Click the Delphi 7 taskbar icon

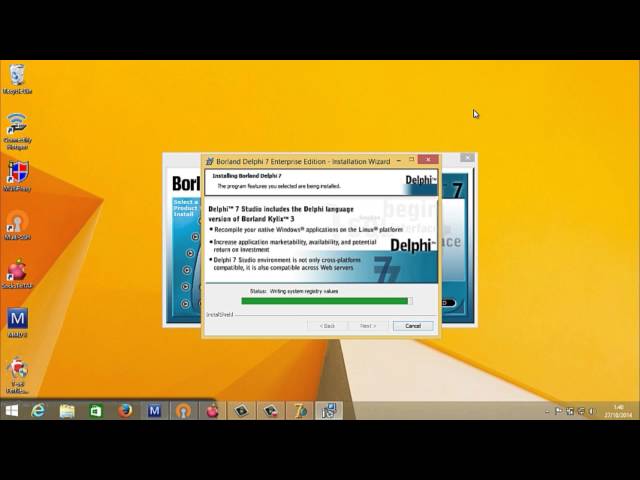[x=300, y=411]
